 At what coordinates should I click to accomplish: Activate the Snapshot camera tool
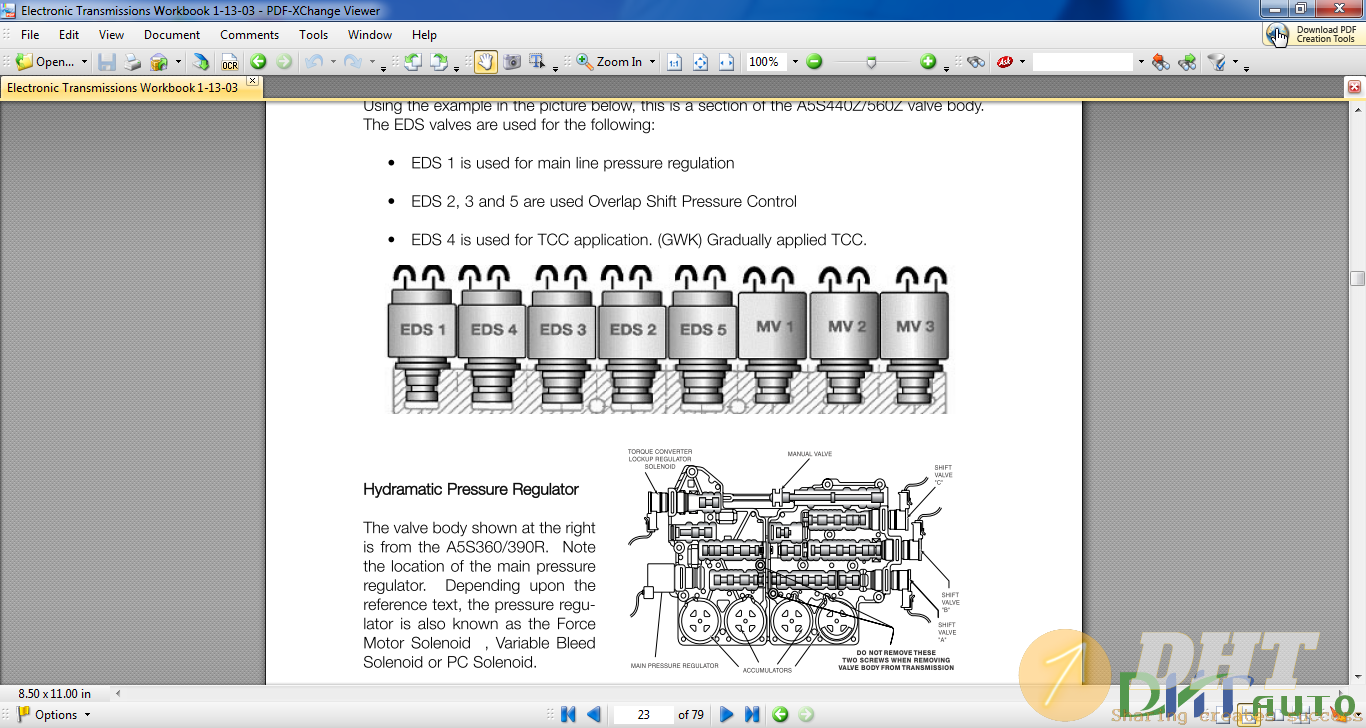(512, 62)
